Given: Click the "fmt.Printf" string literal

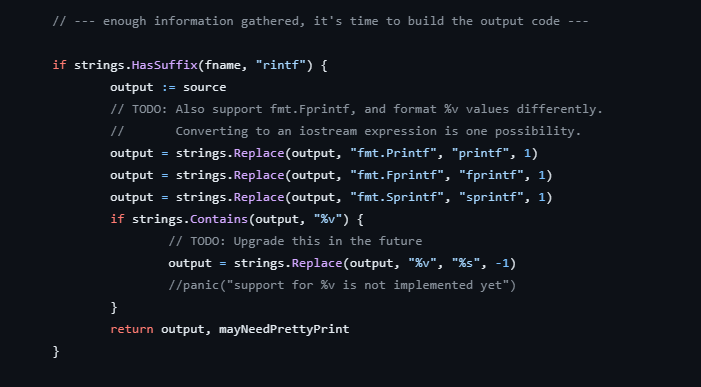Looking at the screenshot, I should (393, 153).
